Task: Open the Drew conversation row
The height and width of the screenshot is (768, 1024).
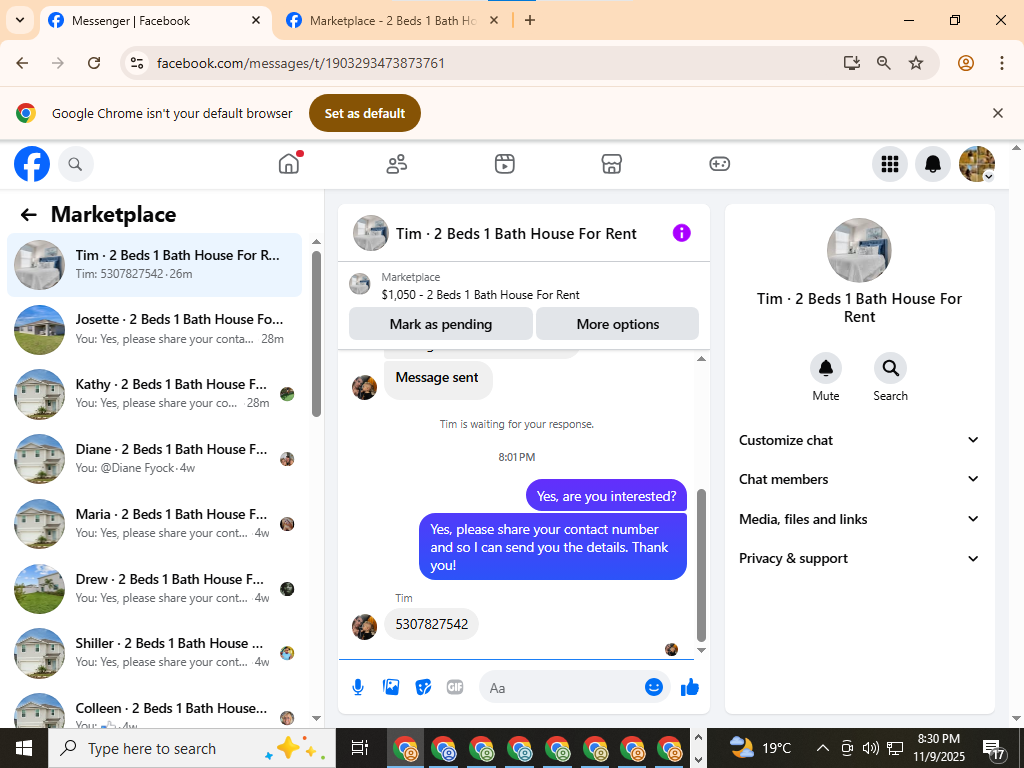Action: point(155,588)
